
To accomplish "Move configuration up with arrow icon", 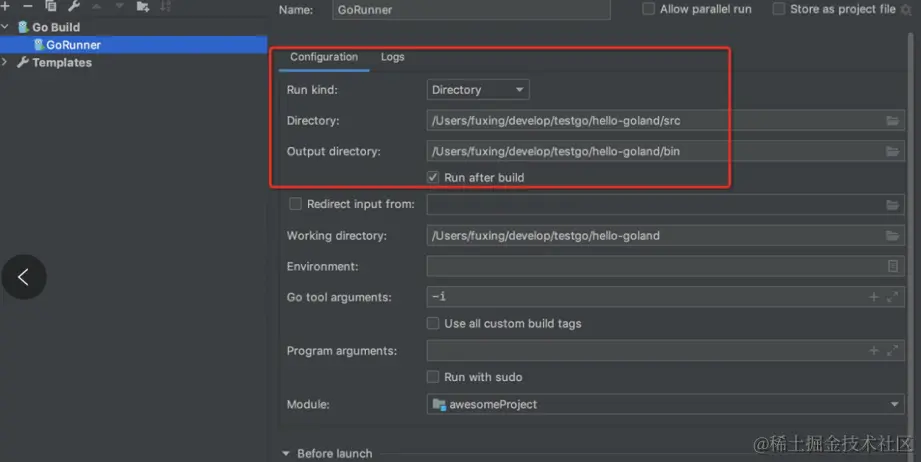I will 97,6.
